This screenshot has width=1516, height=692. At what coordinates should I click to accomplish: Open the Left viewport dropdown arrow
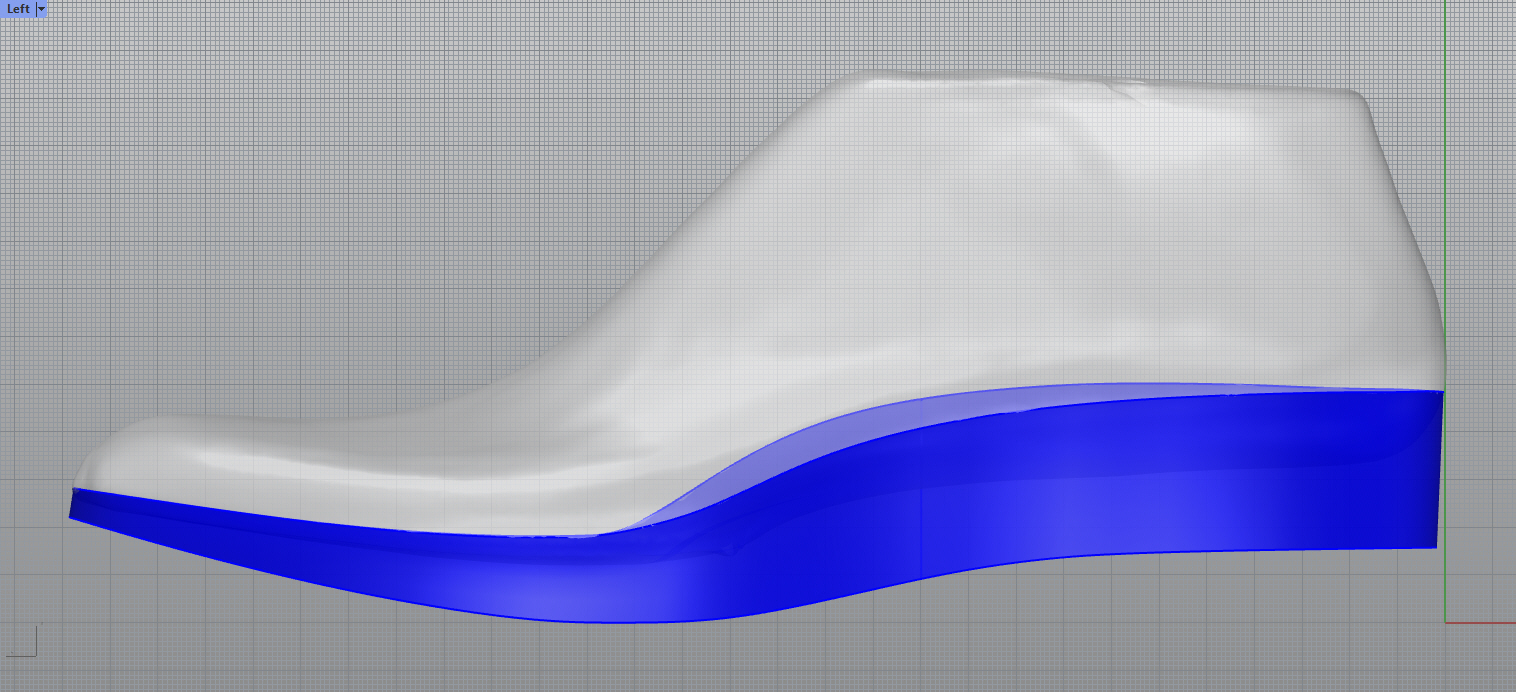point(41,8)
